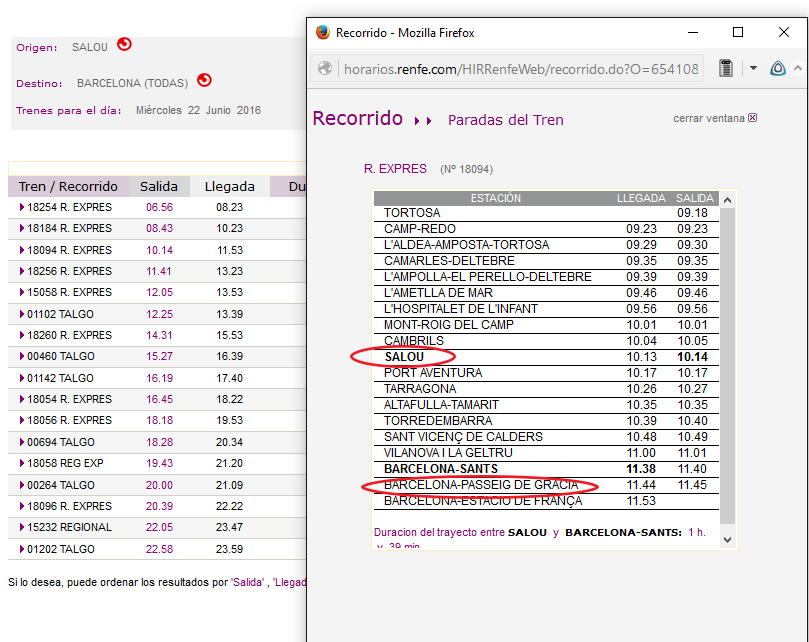
Task: Expand route for train 01202 TALGO
Action: click(22, 549)
